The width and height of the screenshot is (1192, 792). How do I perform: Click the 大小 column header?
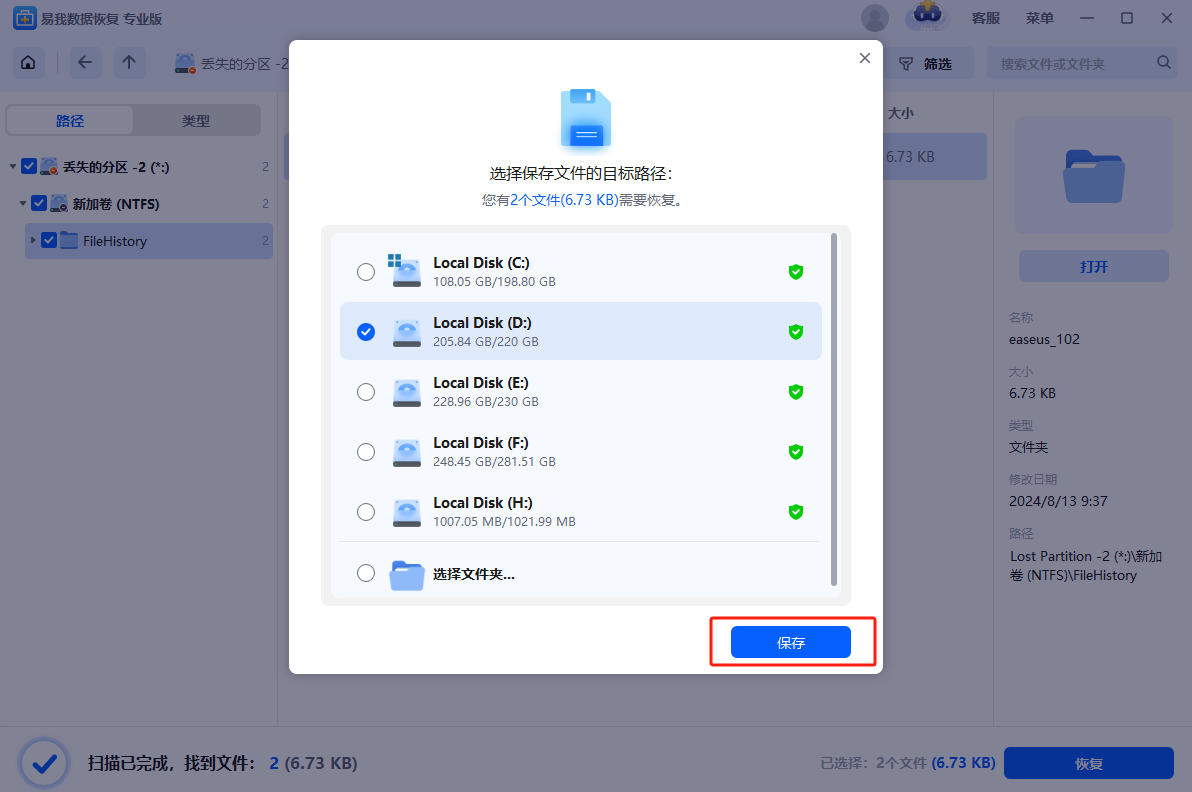tap(901, 113)
